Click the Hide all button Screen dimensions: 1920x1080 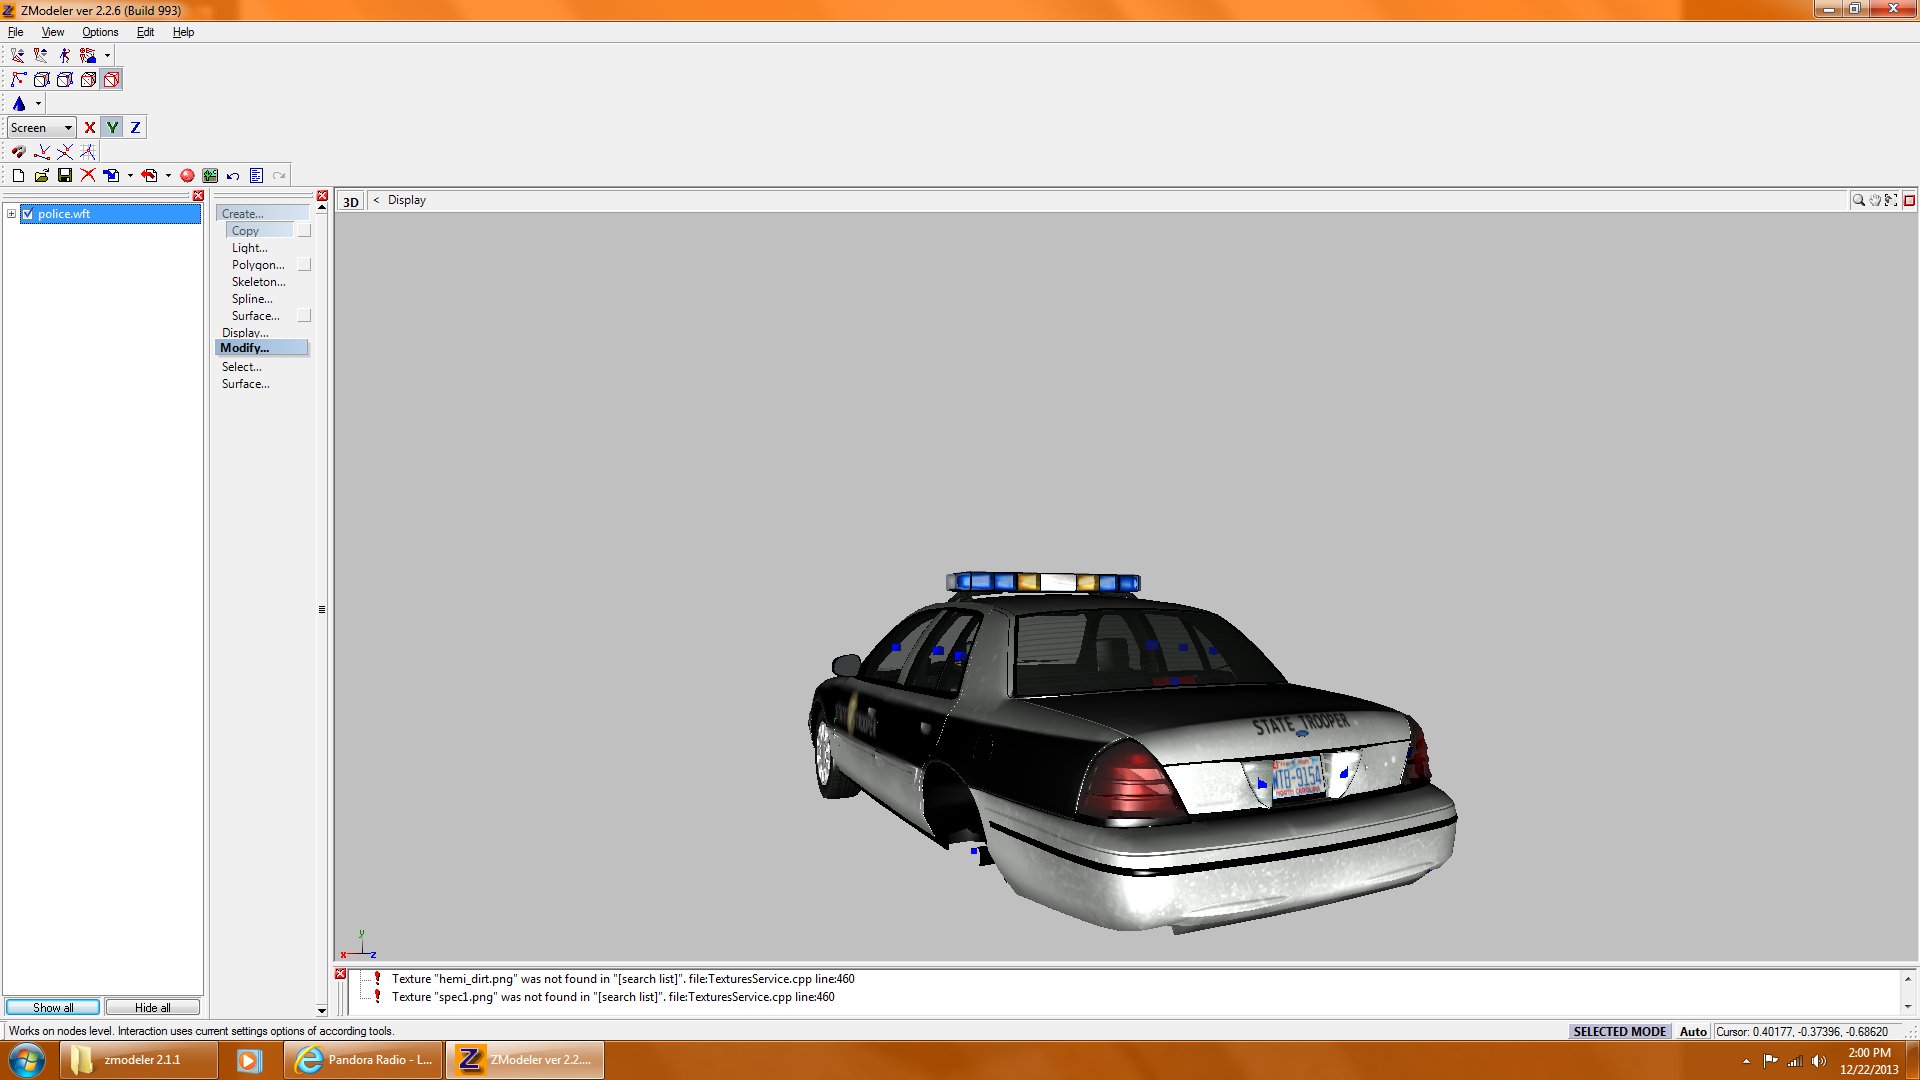(x=152, y=1007)
